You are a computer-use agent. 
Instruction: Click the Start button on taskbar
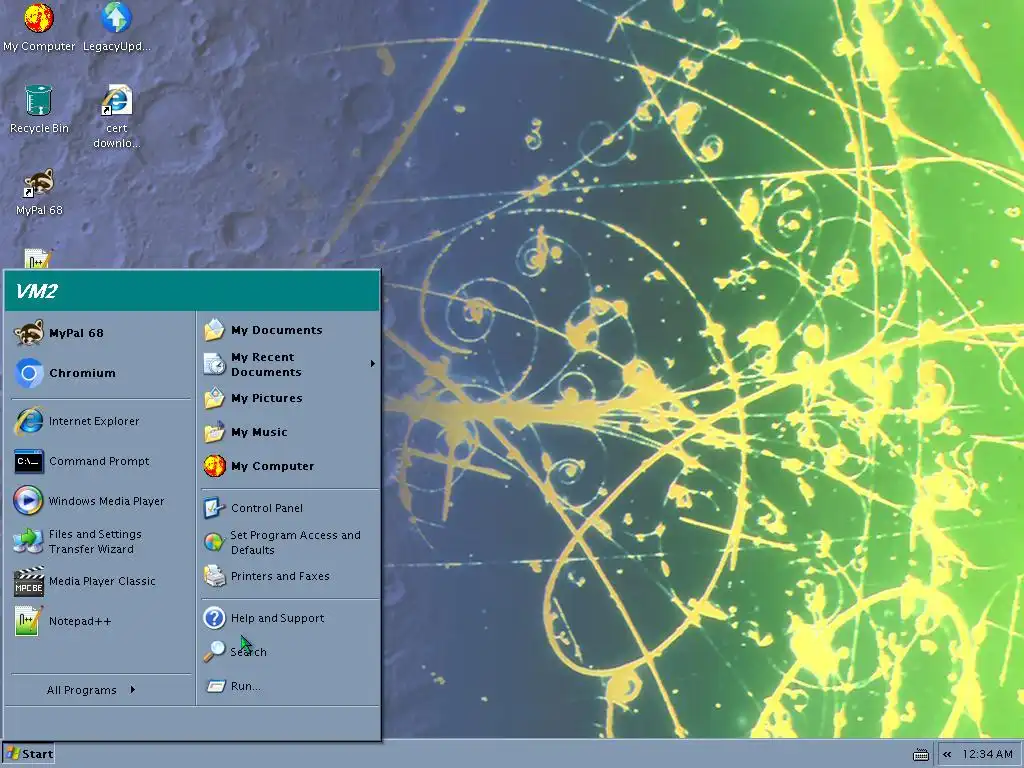coord(28,754)
